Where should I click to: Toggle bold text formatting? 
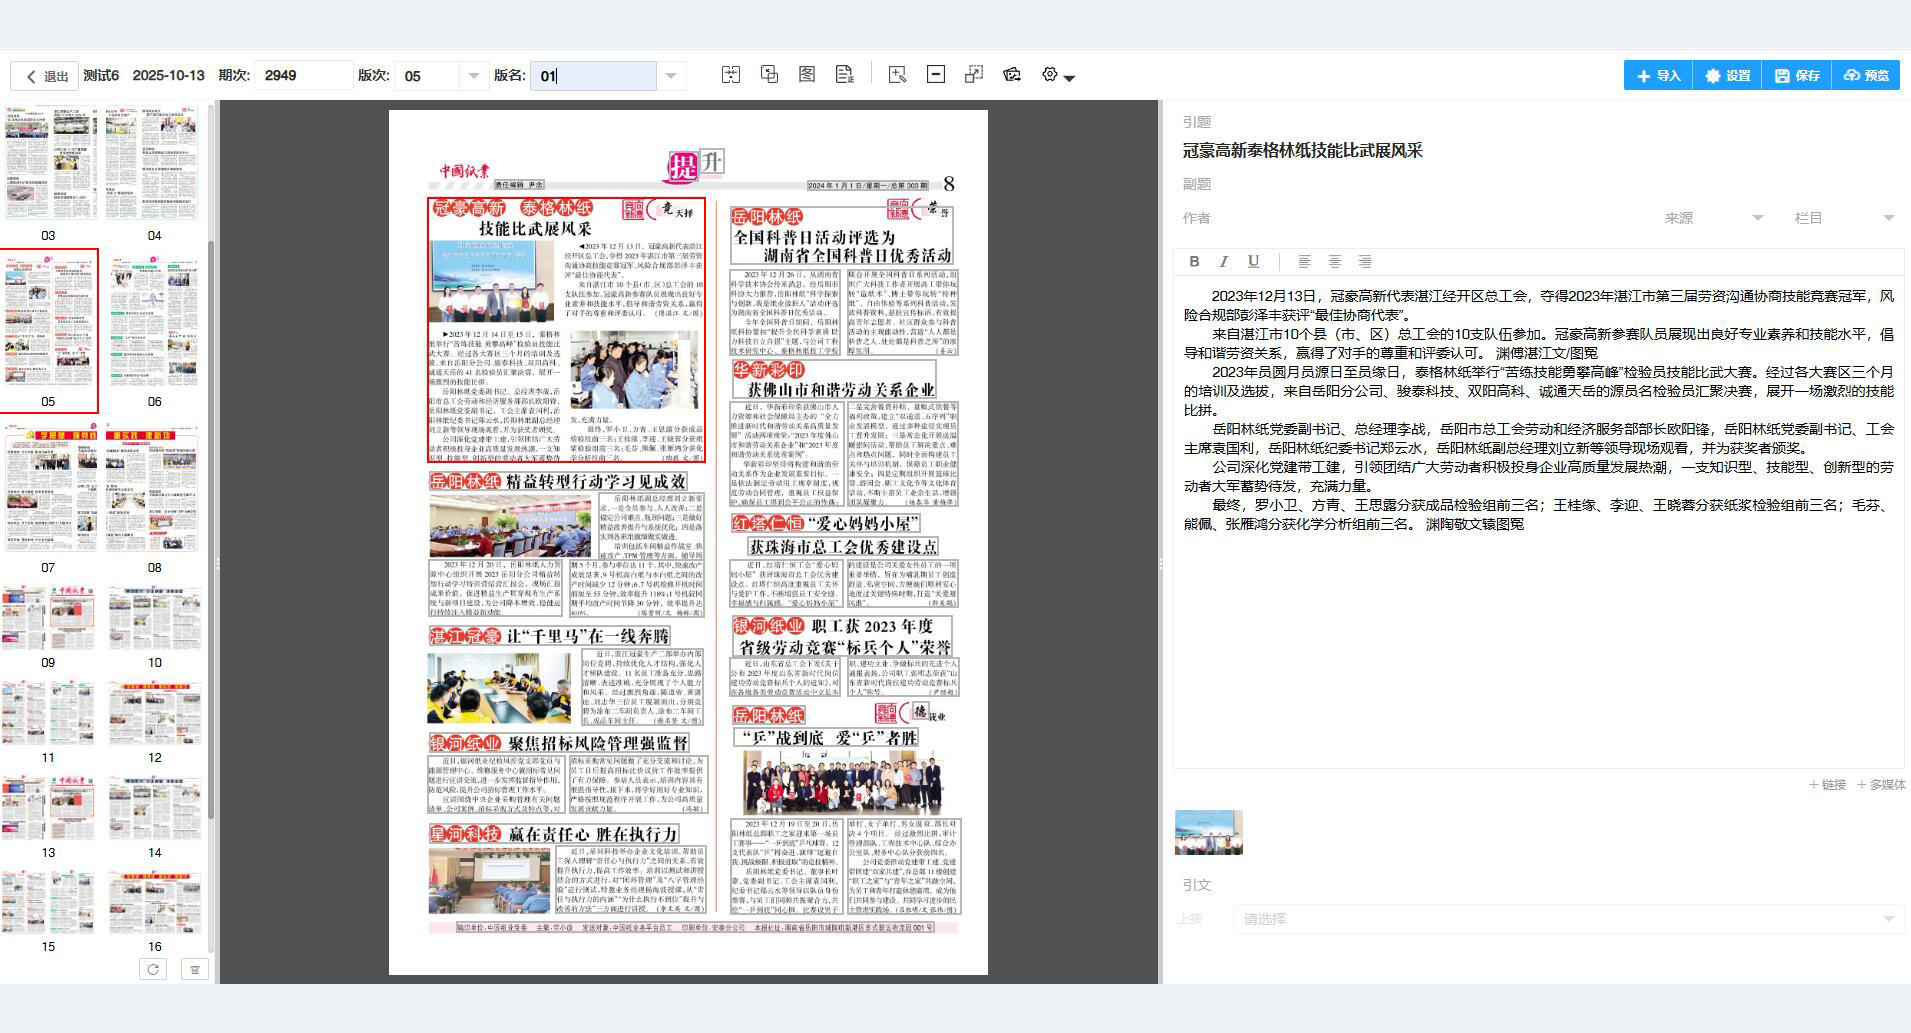click(x=1194, y=262)
